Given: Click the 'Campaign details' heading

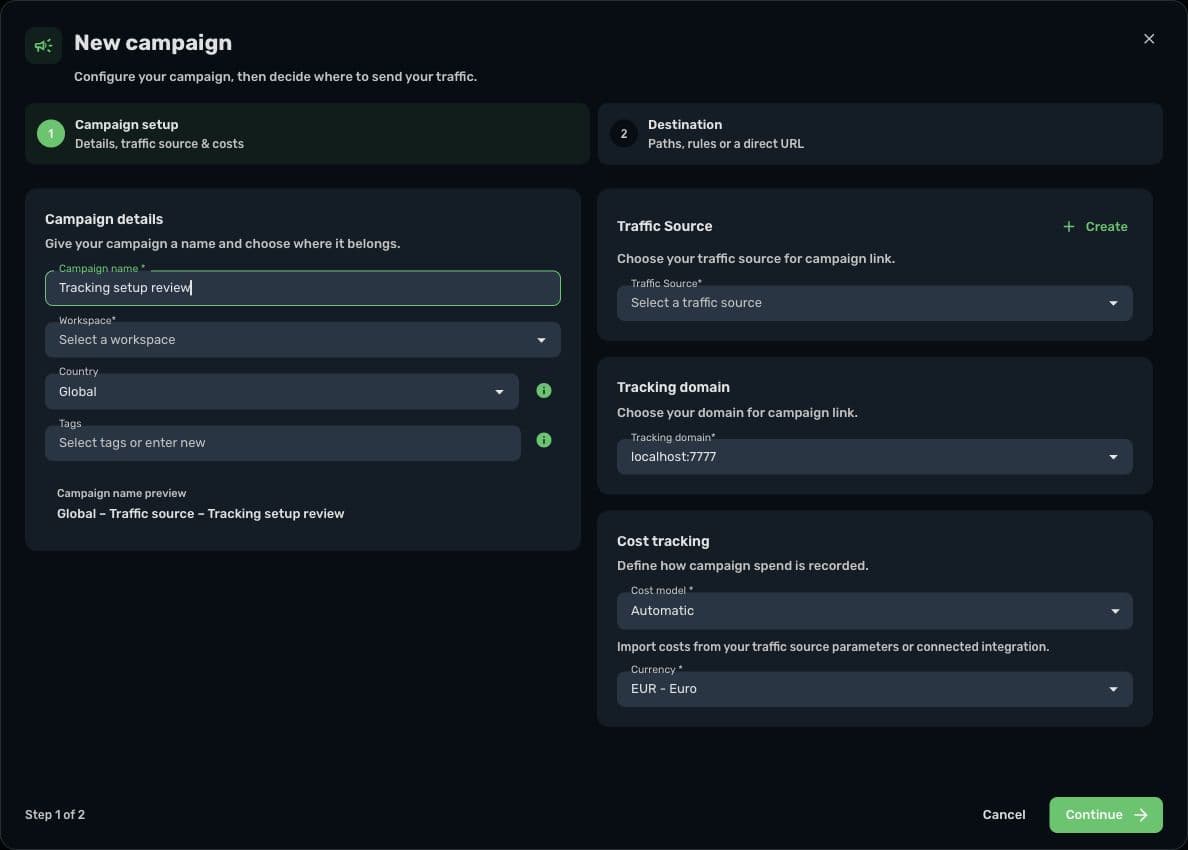Looking at the screenshot, I should pyautogui.click(x=104, y=219).
